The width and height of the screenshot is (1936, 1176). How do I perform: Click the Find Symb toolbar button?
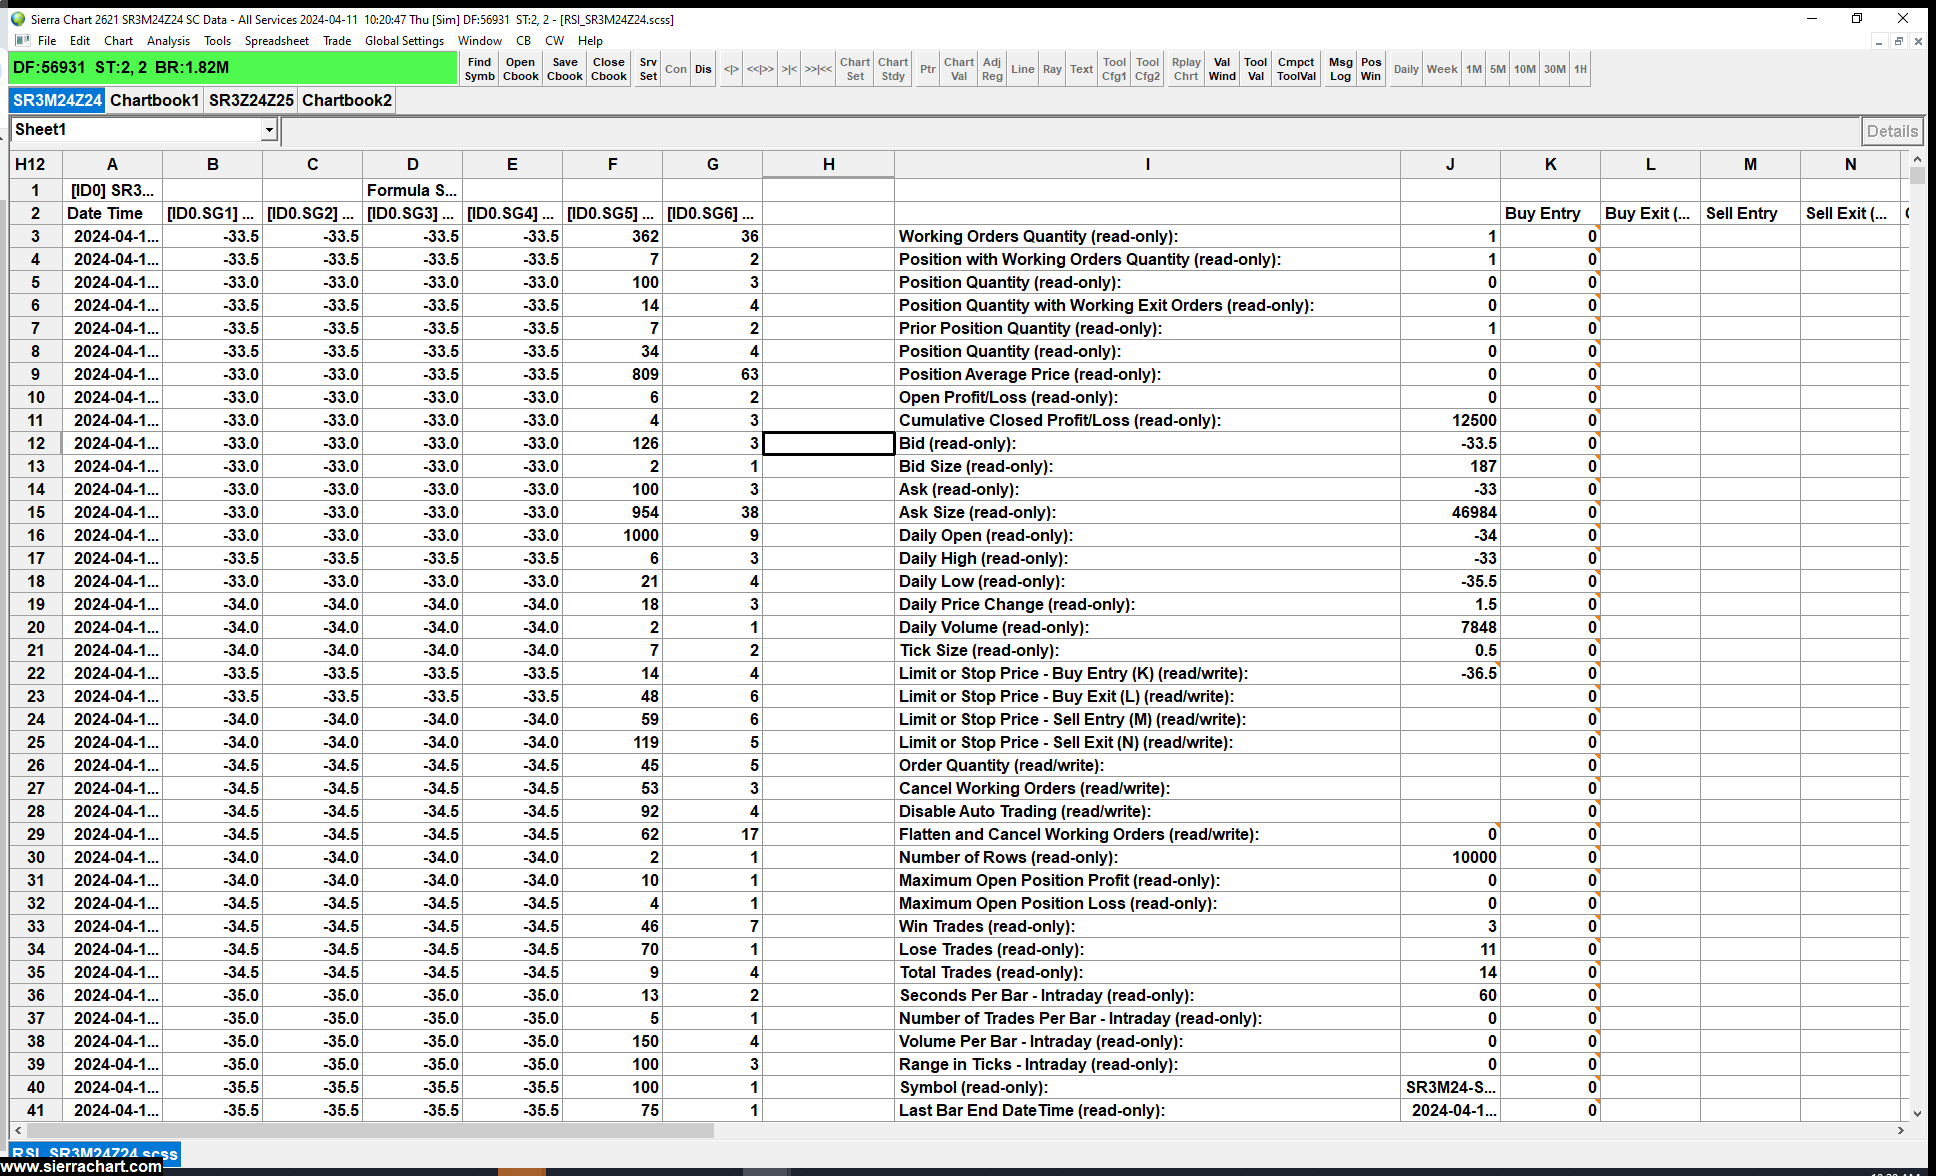tap(479, 69)
